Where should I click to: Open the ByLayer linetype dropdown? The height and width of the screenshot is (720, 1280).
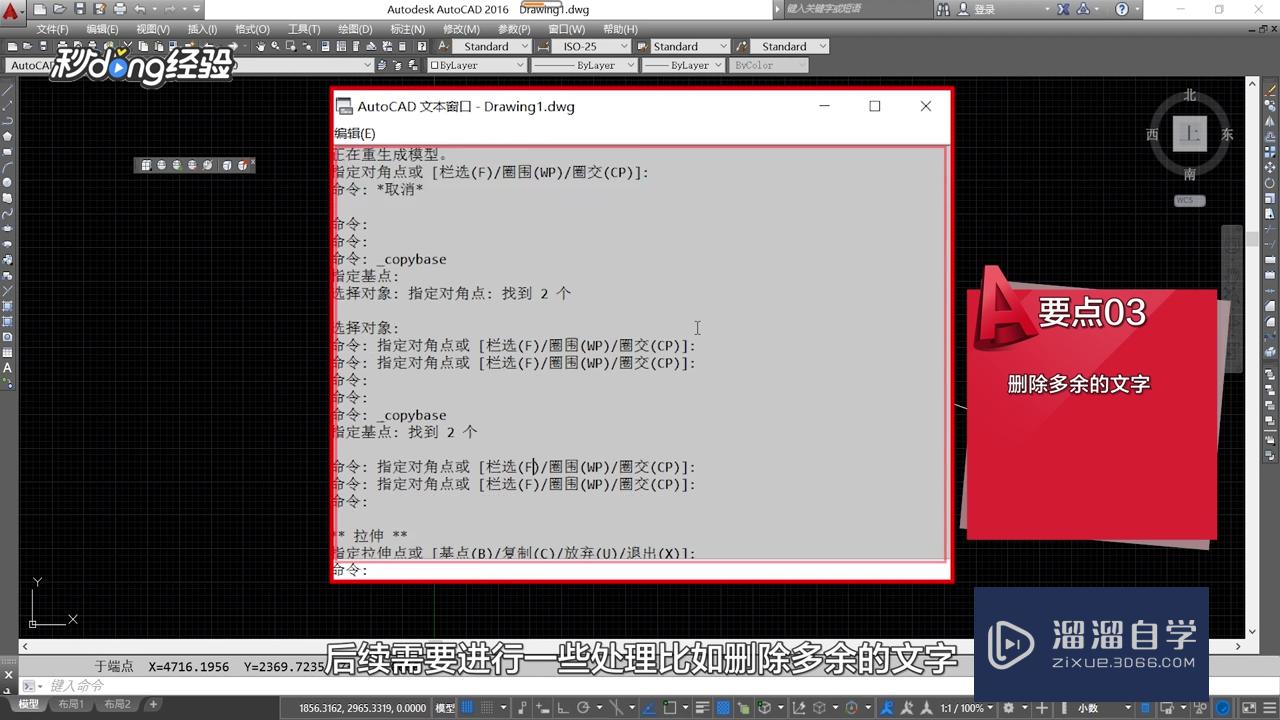[584, 65]
